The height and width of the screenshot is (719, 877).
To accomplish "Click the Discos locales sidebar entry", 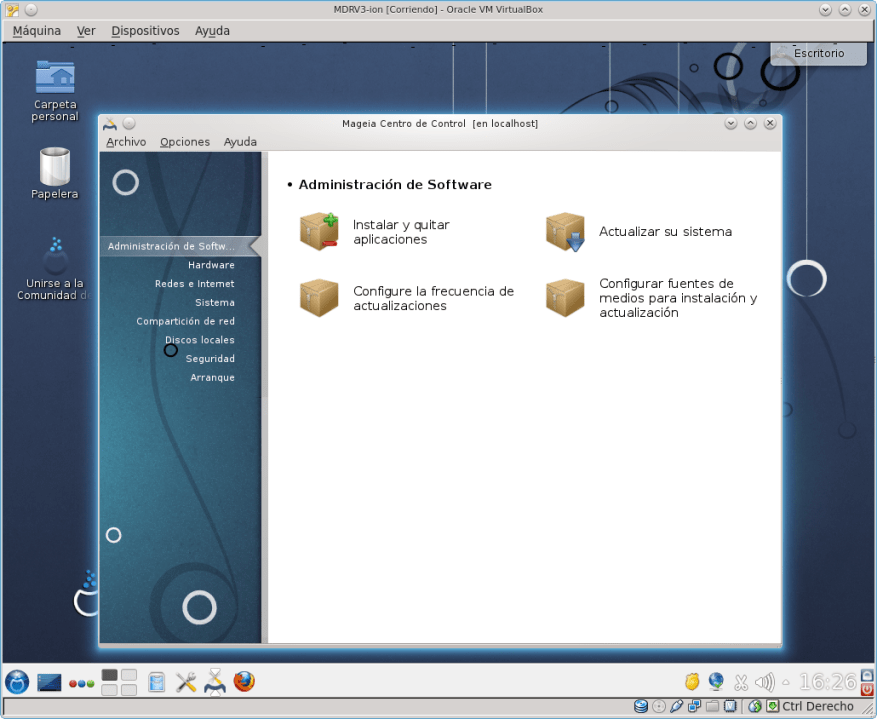I will pos(199,340).
